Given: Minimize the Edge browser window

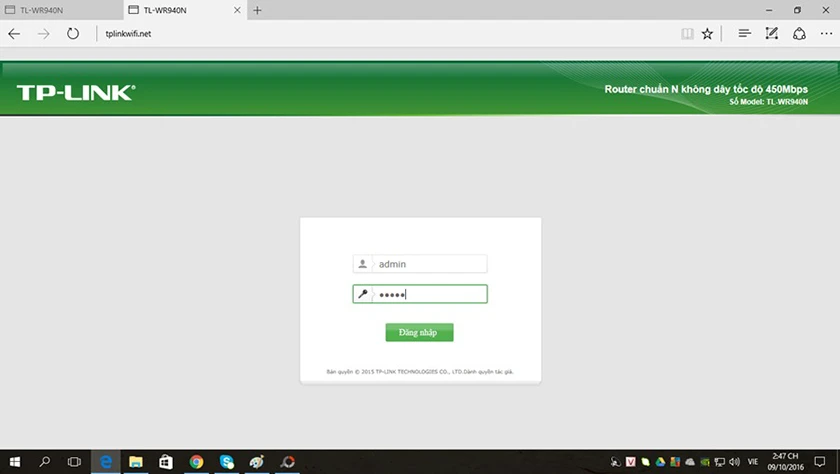Looking at the screenshot, I should point(769,10).
